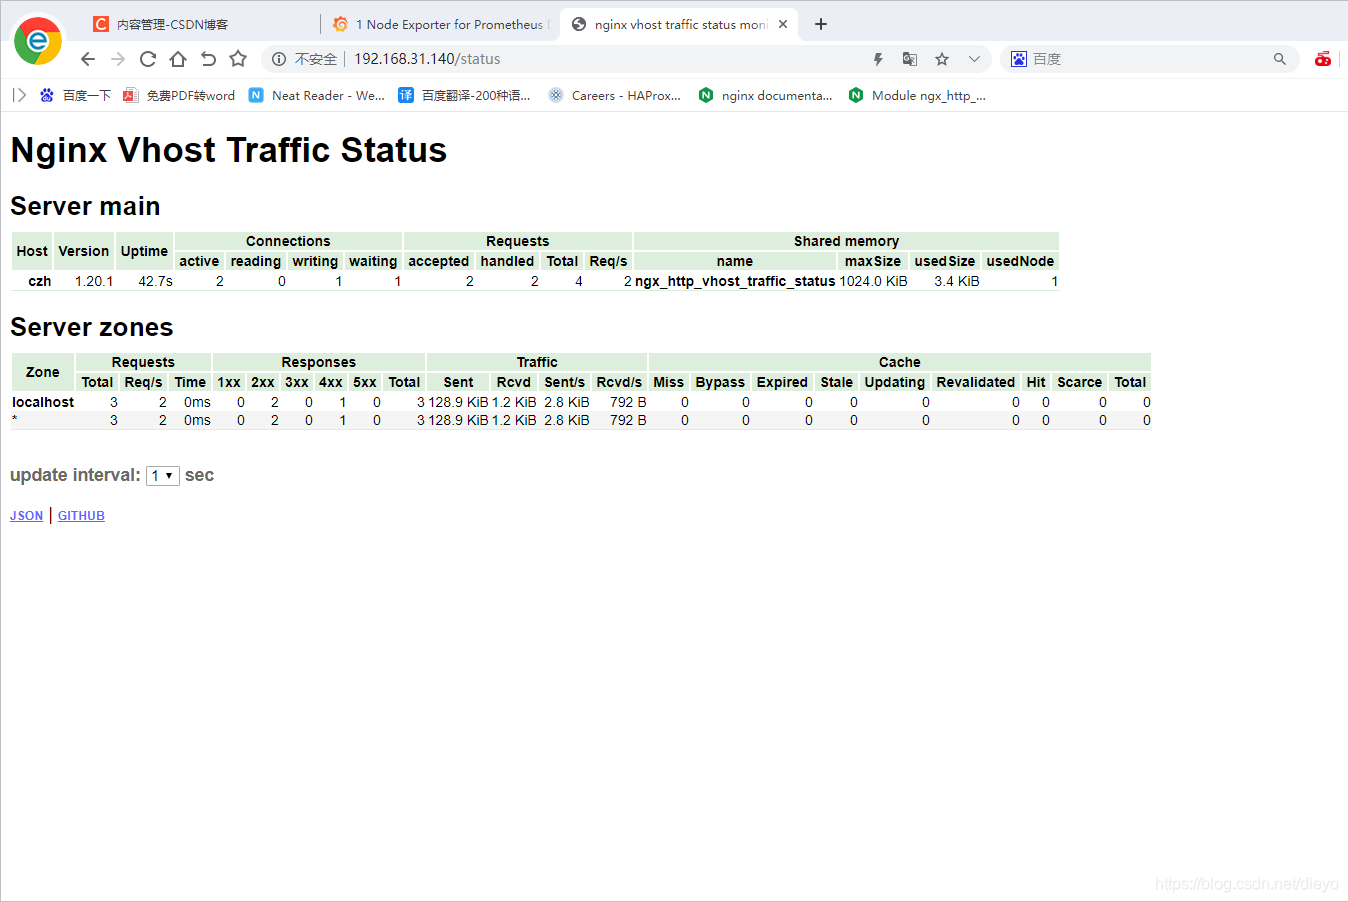The height and width of the screenshot is (902, 1348).
Task: Toggle the bookmarks sidebar expander icon
Action: [19, 95]
